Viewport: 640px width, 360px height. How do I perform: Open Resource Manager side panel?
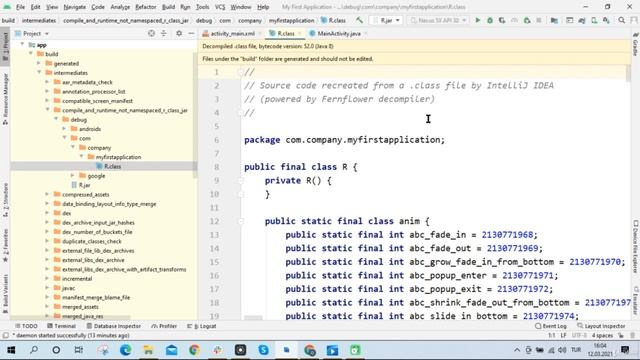coord(5,99)
